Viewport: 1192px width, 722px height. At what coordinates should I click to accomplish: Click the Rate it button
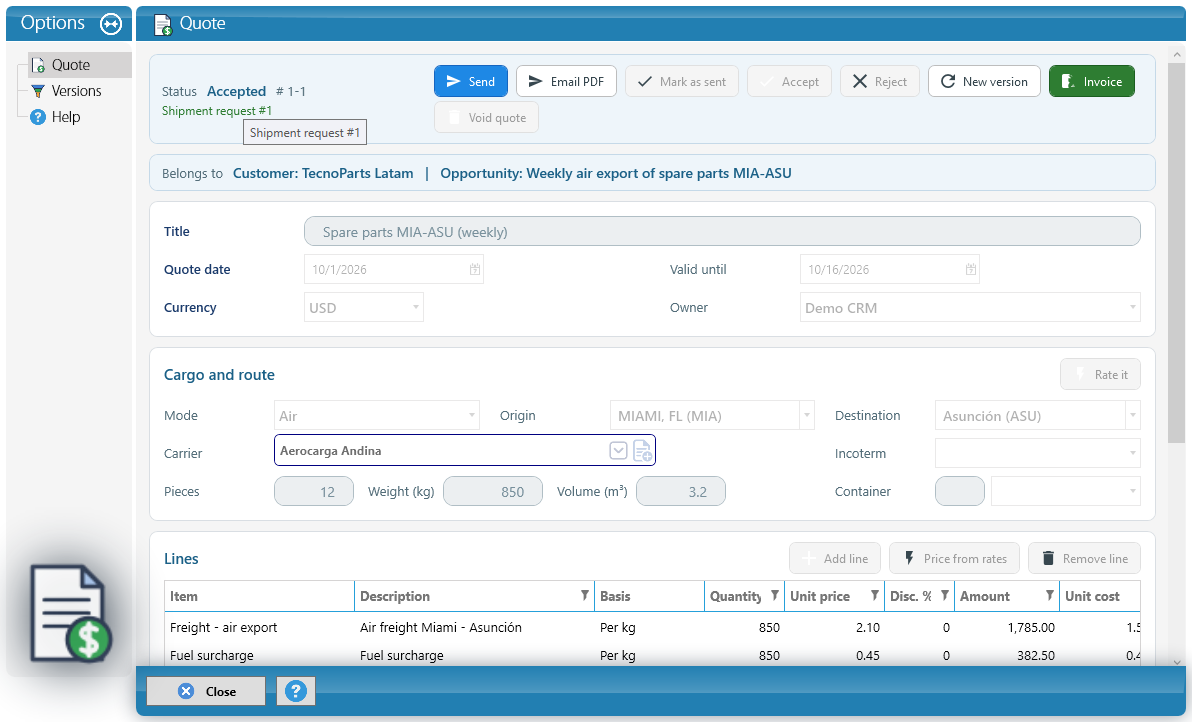[1100, 375]
